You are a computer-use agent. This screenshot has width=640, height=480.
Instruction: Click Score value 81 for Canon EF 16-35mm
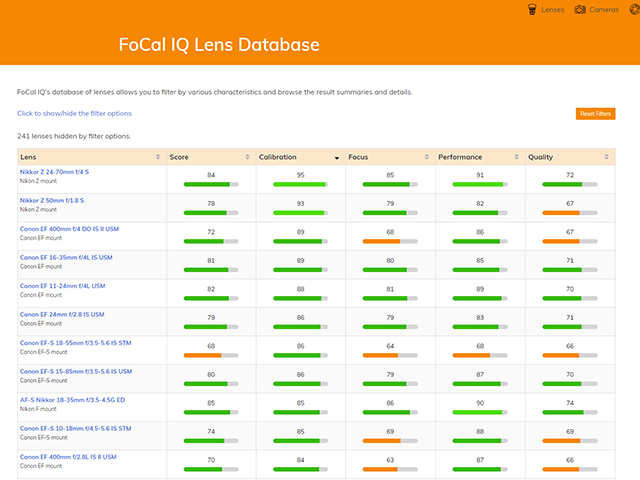tap(211, 261)
